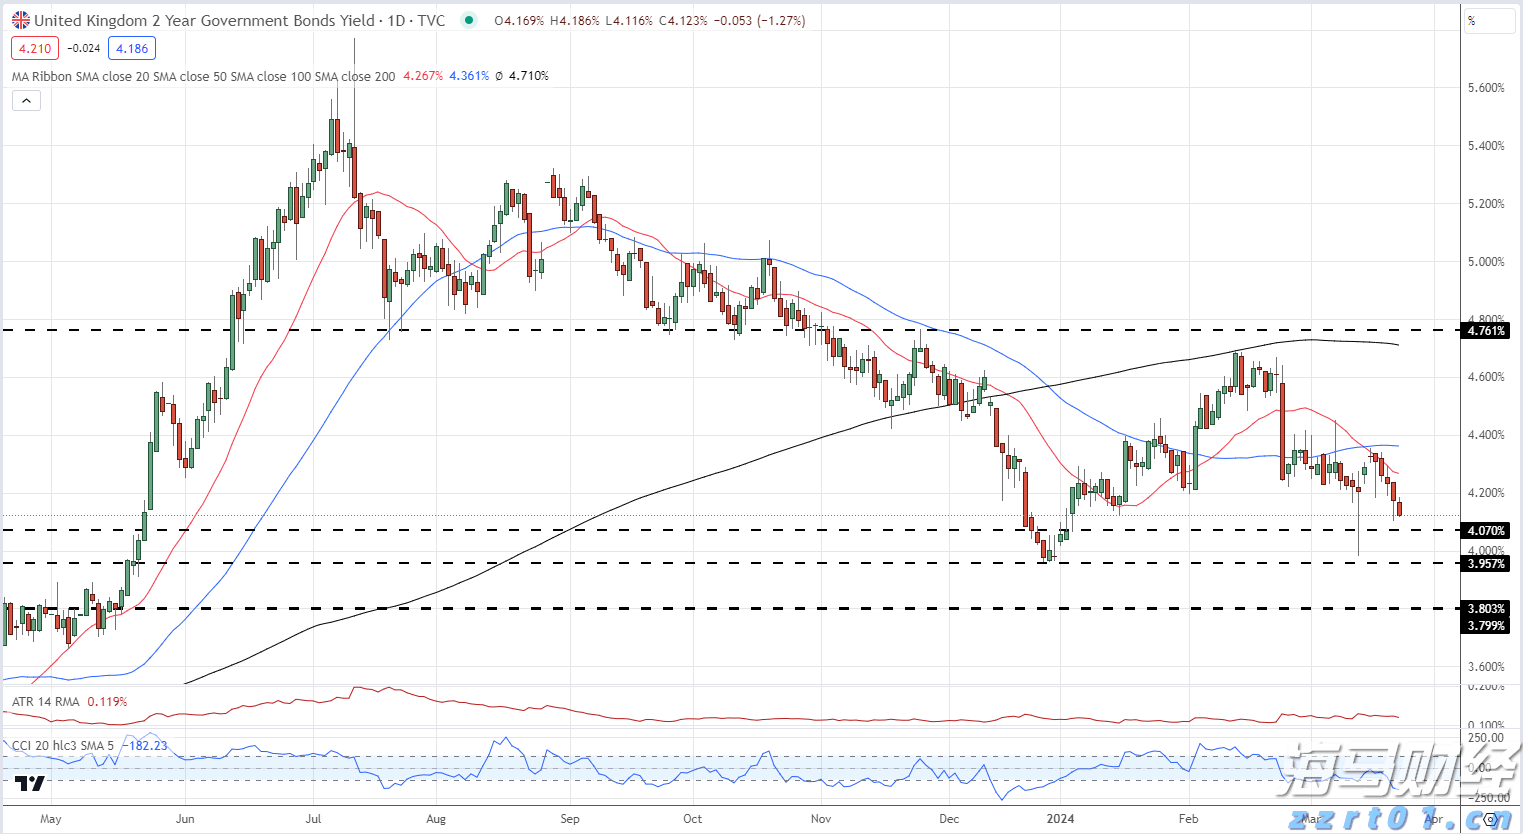This screenshot has height=834, width=1523.
Task: Click the H4.186% high value
Action: (574, 20)
